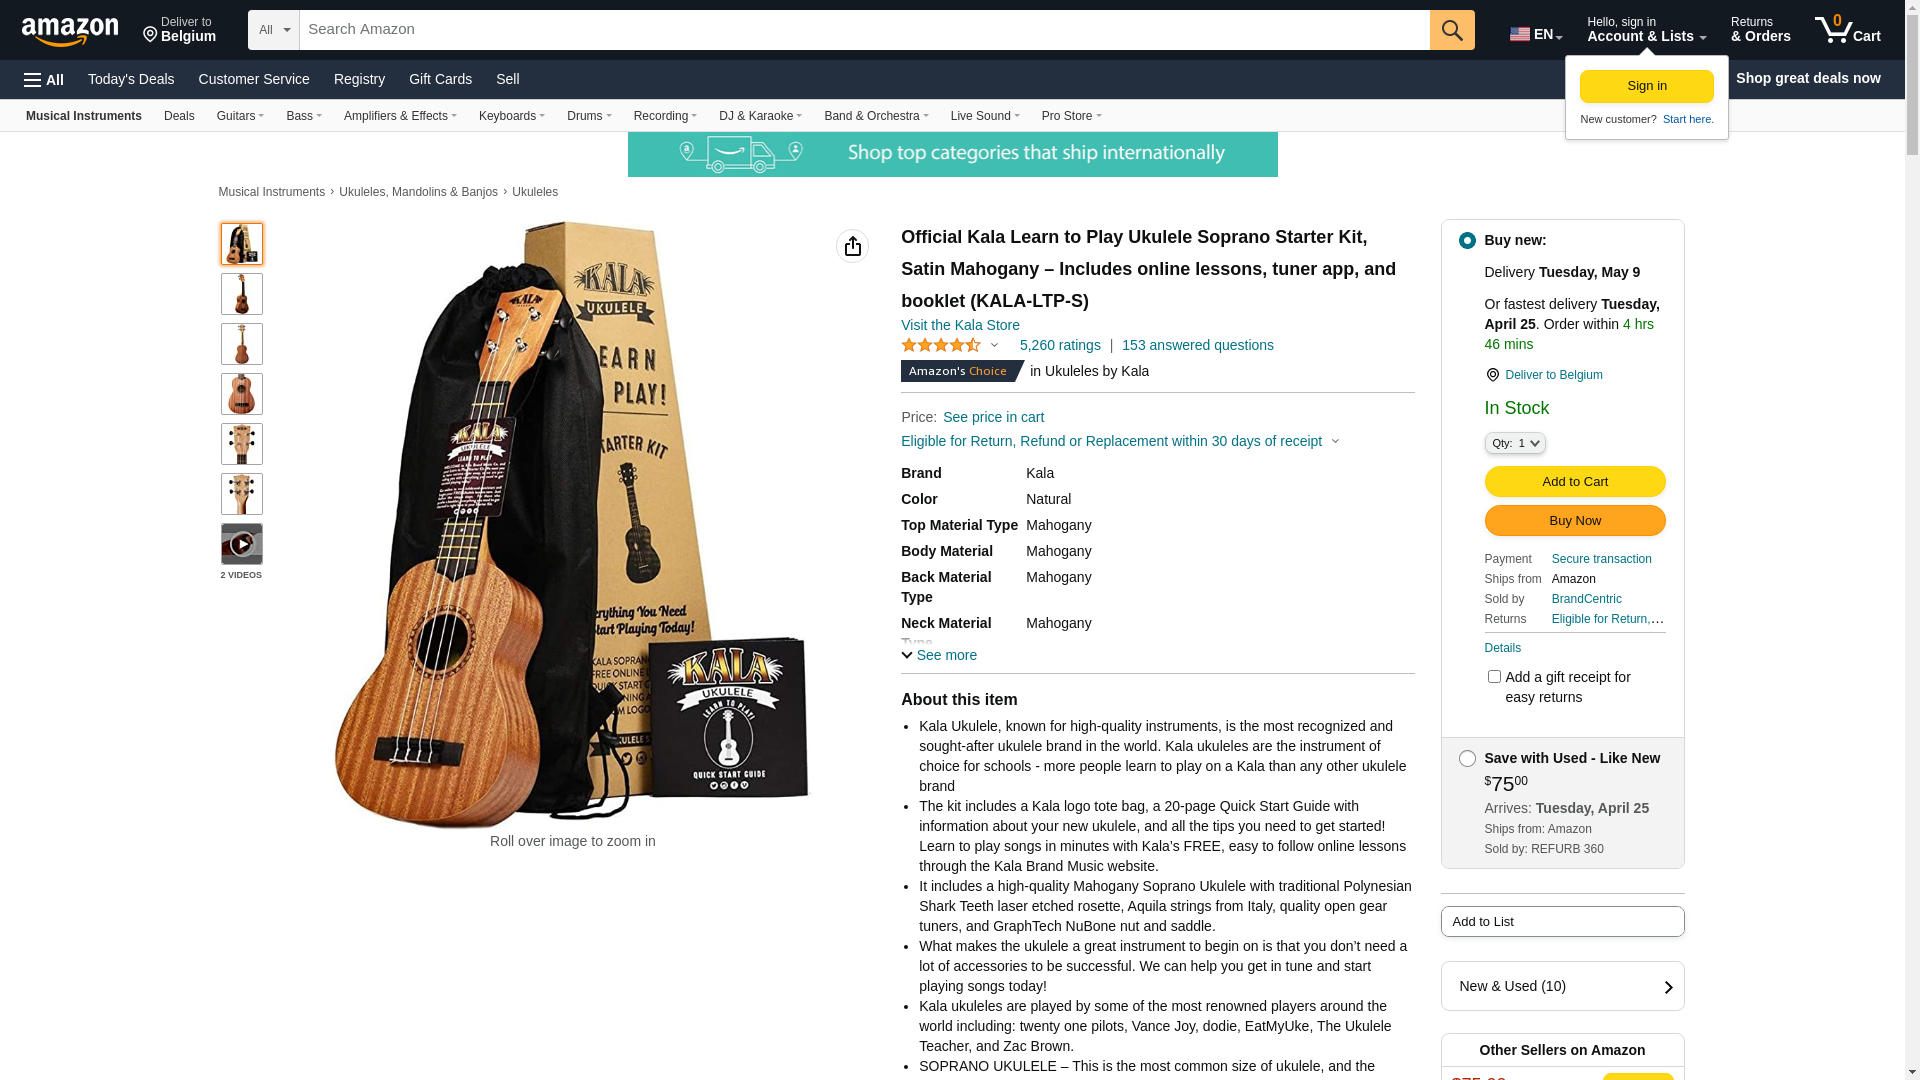Open the Guitars menu

tap(241, 116)
